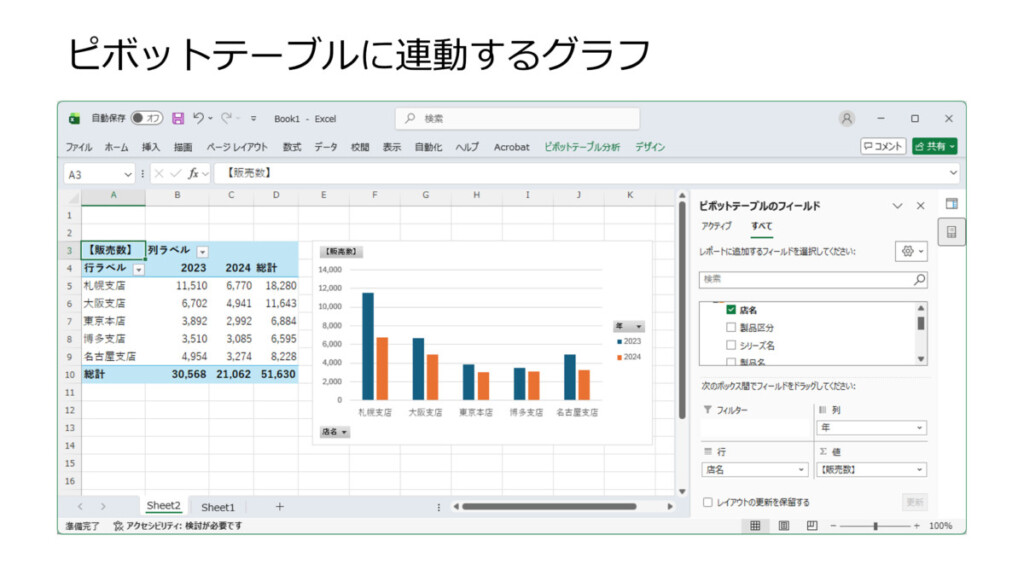Switch to Page Break Preview in status bar
The width and height of the screenshot is (1024, 576).
[x=812, y=525]
